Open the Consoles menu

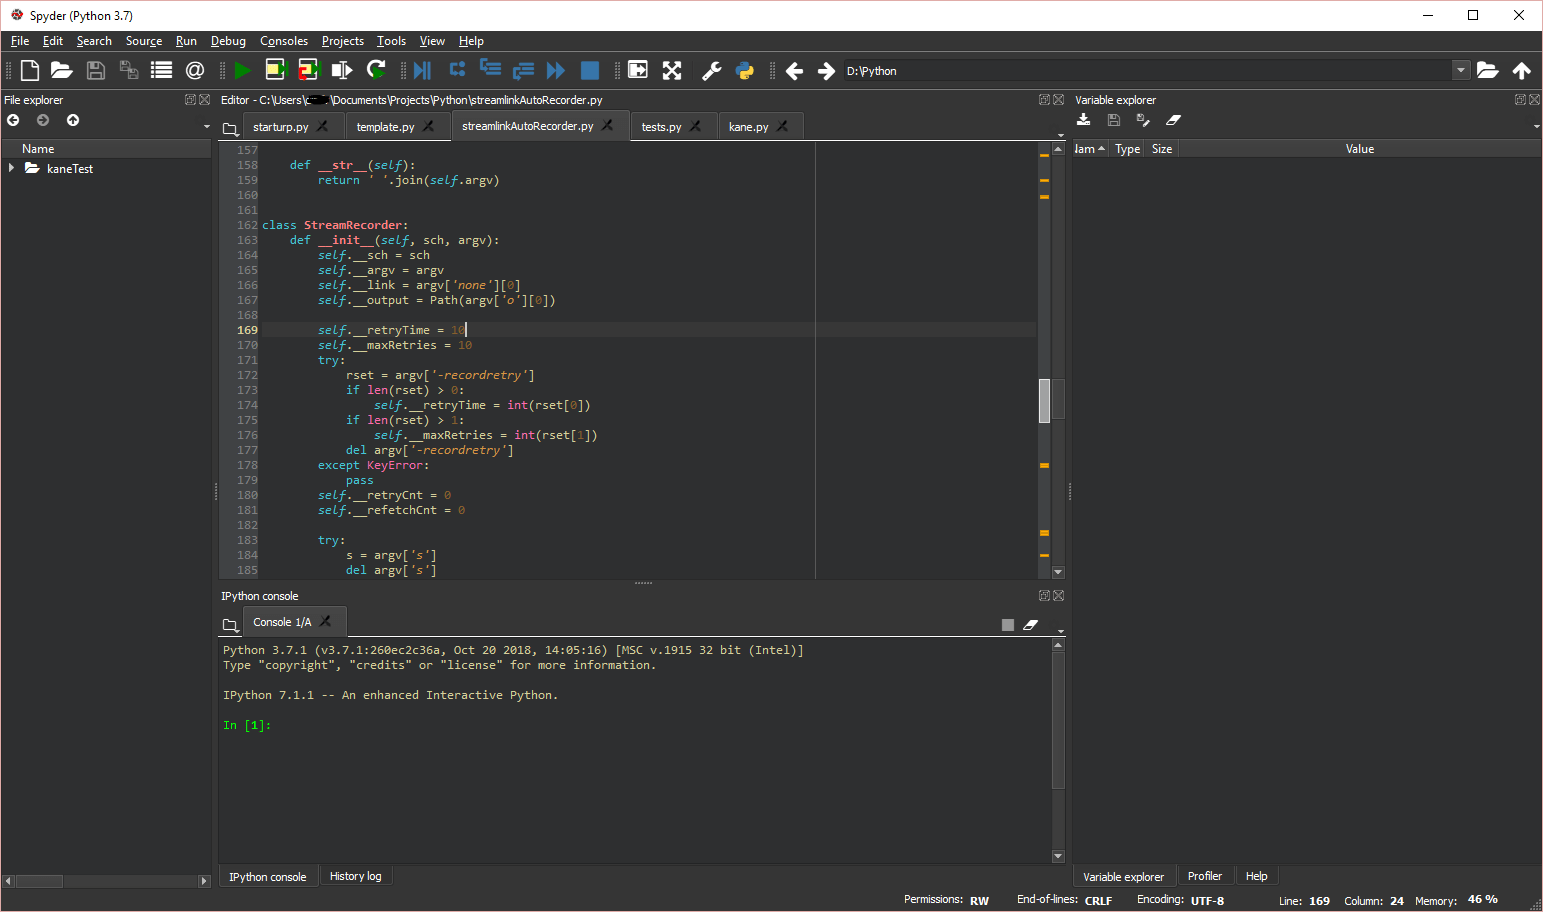(x=284, y=41)
